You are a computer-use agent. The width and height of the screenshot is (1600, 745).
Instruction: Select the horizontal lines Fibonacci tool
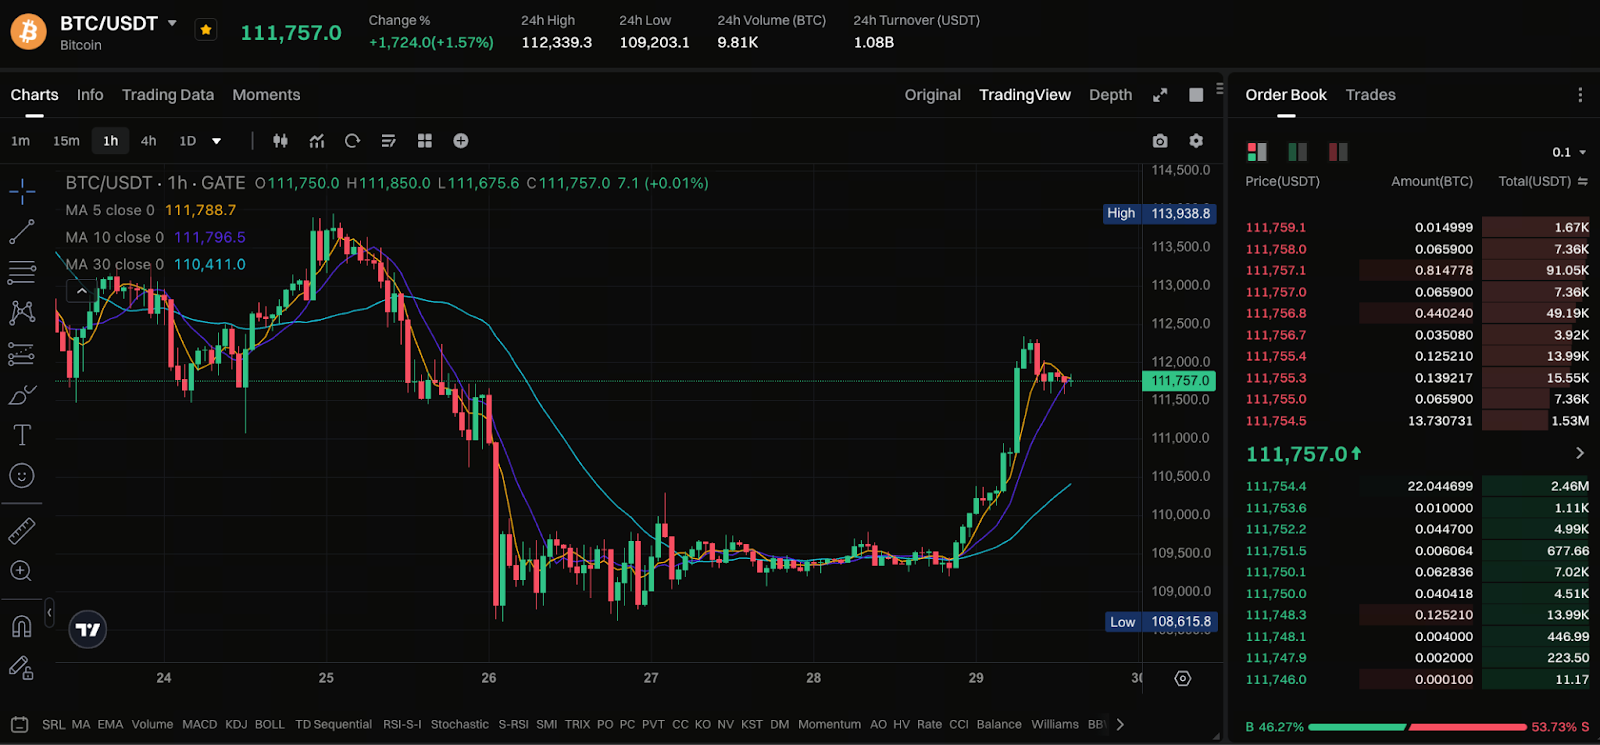pyautogui.click(x=22, y=272)
